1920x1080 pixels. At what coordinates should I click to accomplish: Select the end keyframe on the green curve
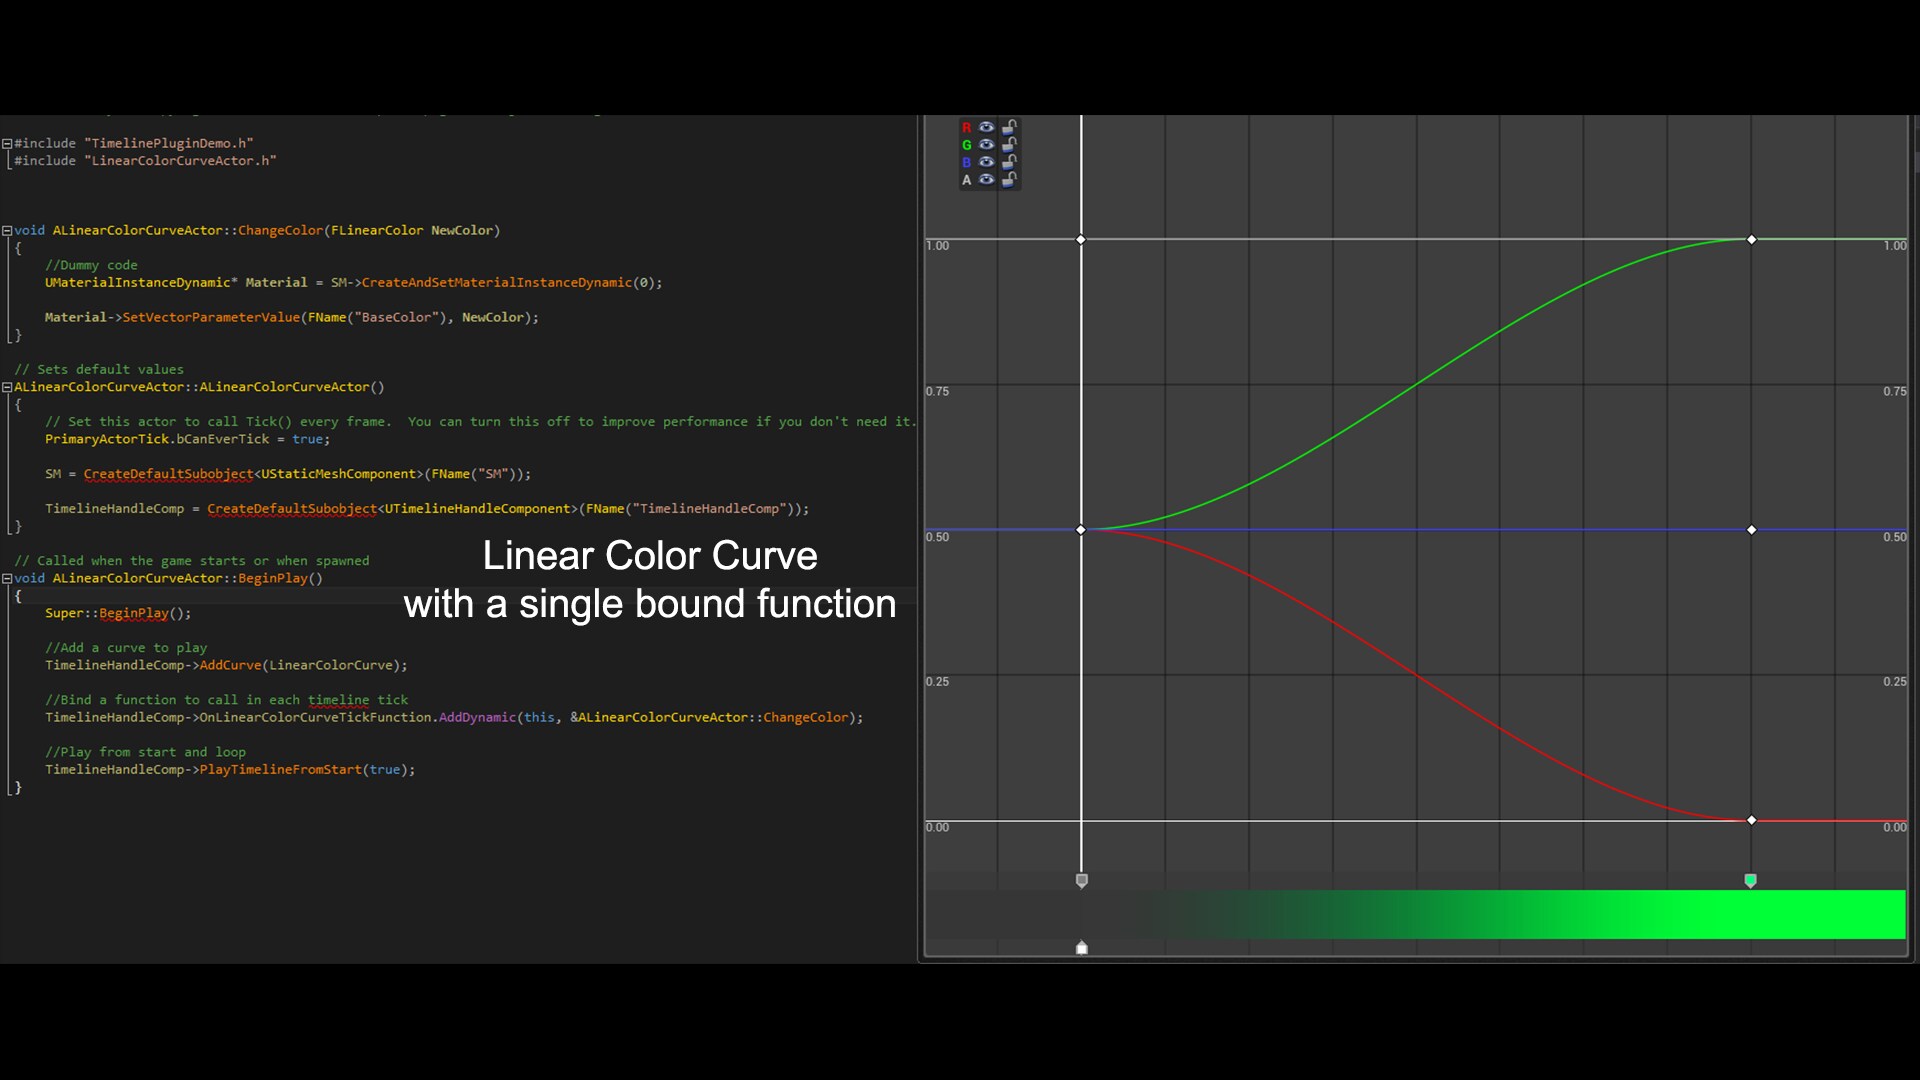(x=1751, y=240)
